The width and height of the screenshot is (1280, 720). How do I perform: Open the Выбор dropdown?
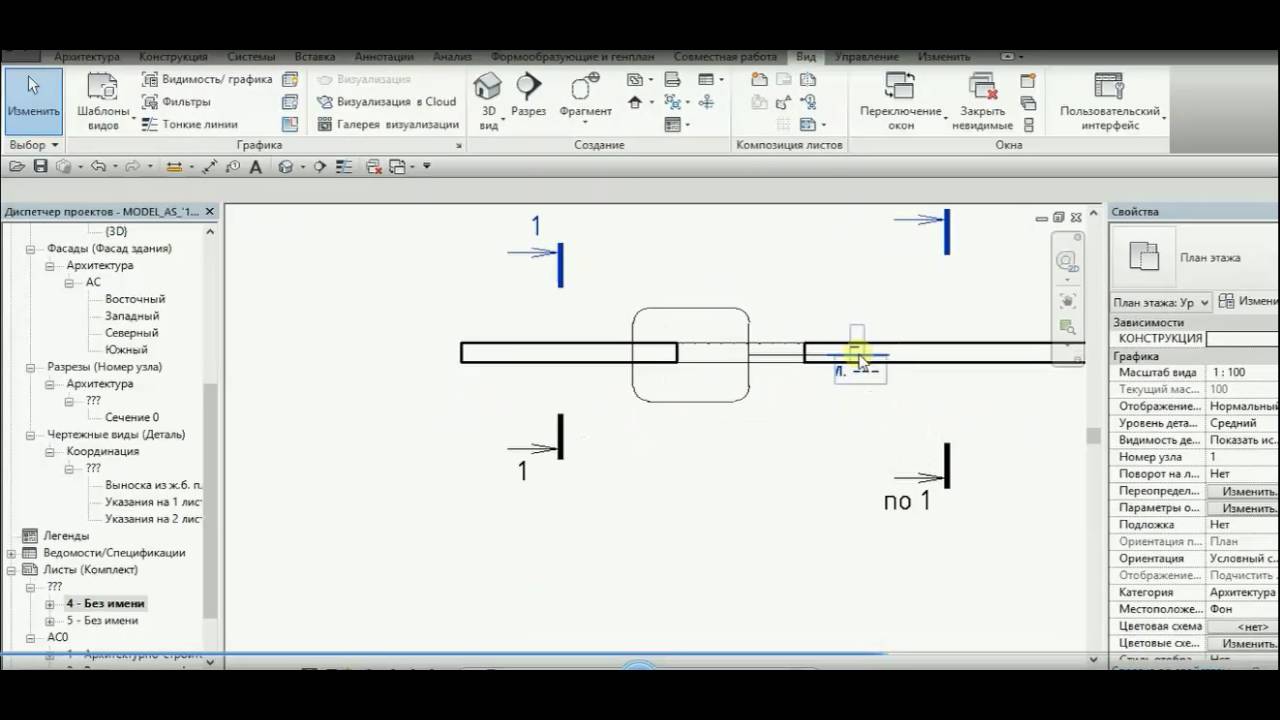[x=34, y=145]
